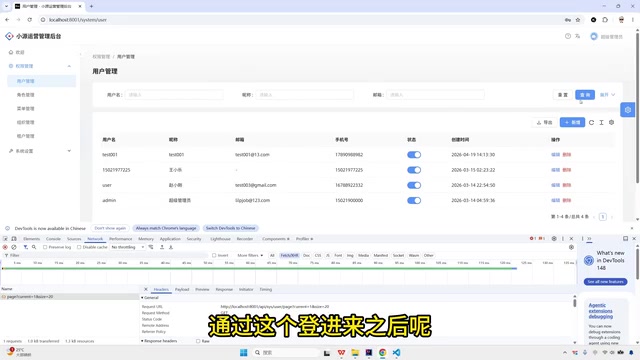Image resolution: width=640 pixels, height=360 pixels.
Task: Open the Payload tab of the request
Action: (x=182, y=289)
